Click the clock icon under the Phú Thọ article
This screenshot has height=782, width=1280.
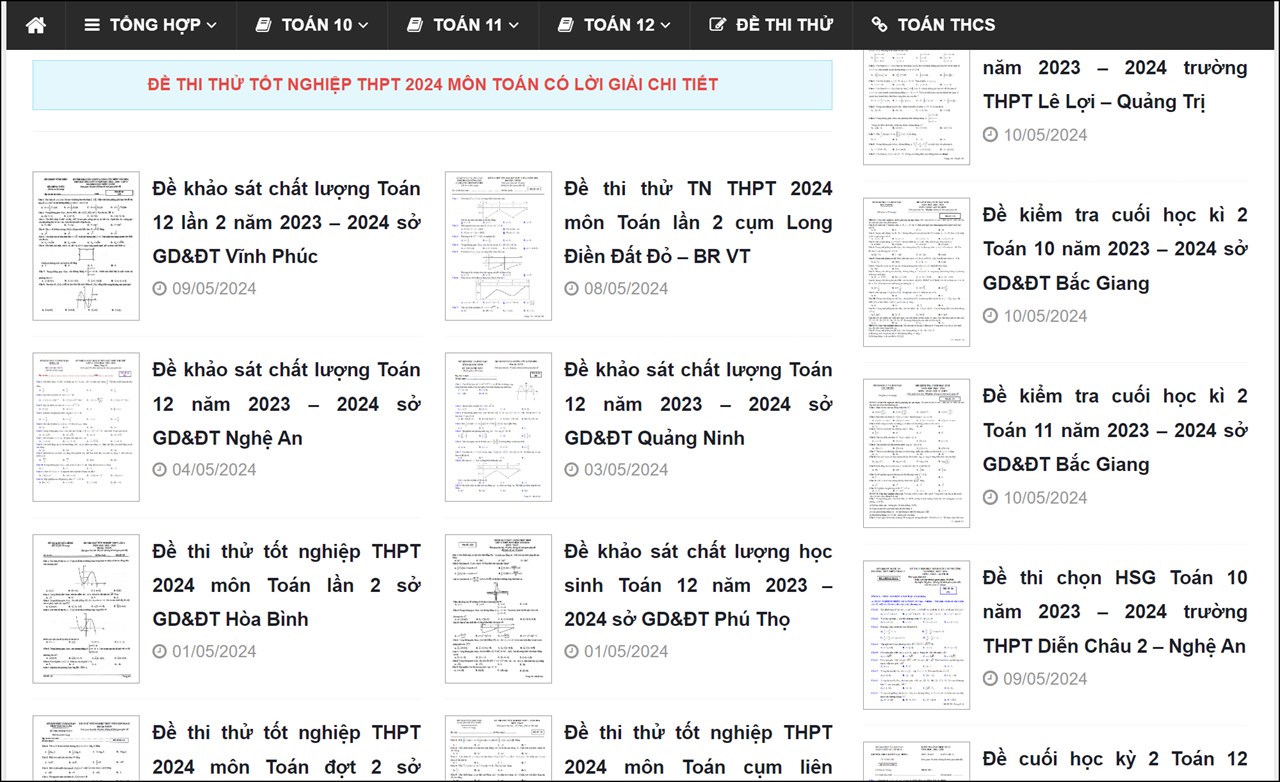572,652
